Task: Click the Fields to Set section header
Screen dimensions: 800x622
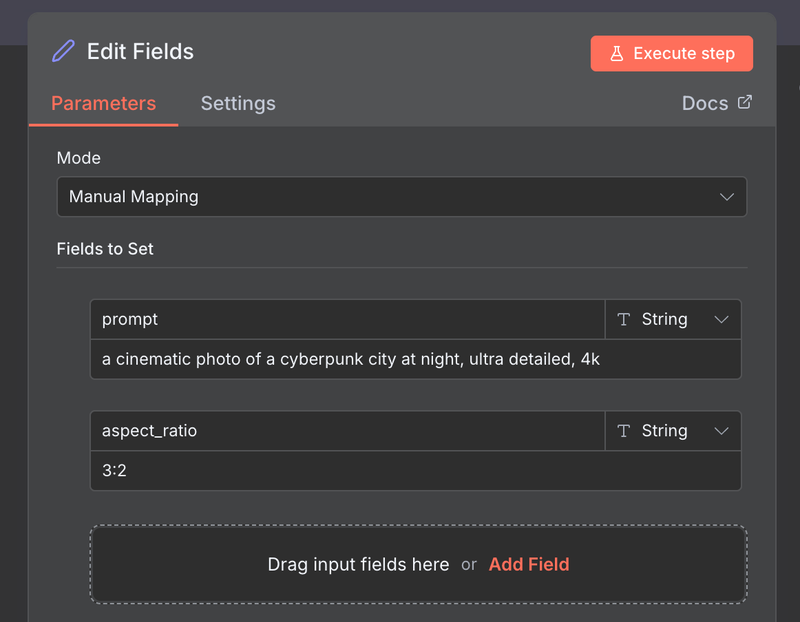Action: (x=105, y=249)
